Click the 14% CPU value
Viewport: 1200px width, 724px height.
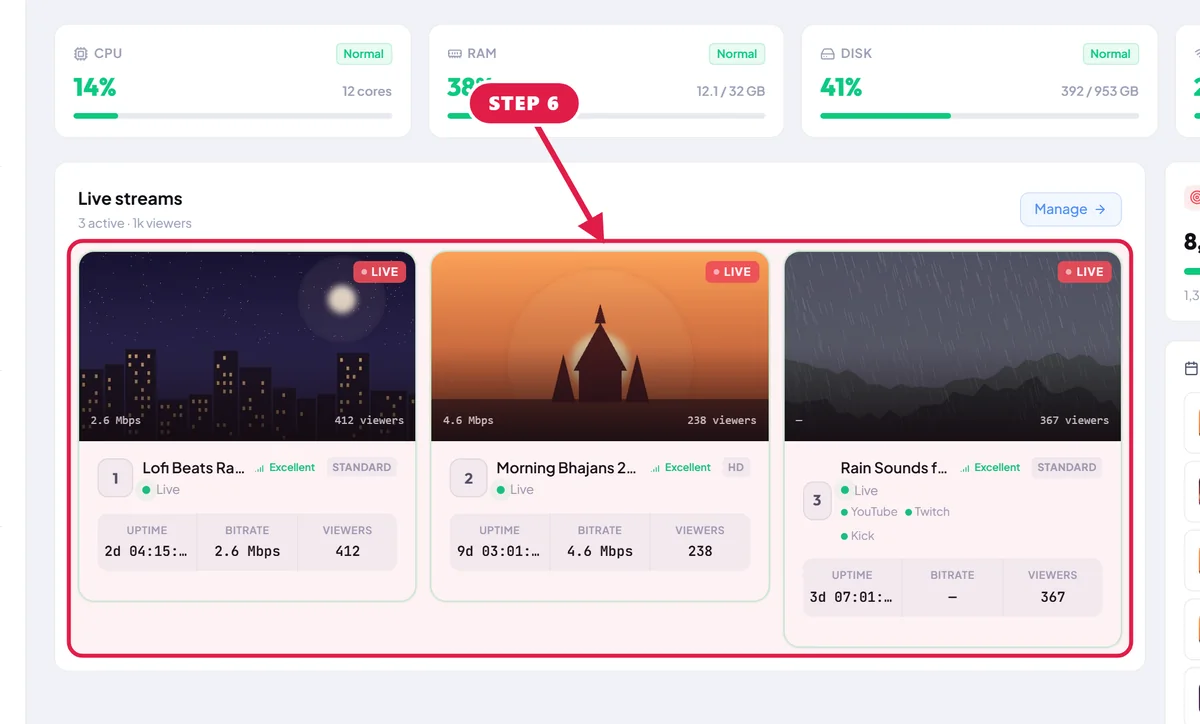[95, 88]
